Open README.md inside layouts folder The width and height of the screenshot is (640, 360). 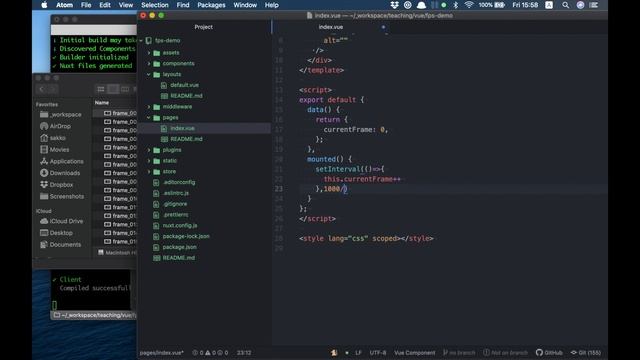point(186,96)
